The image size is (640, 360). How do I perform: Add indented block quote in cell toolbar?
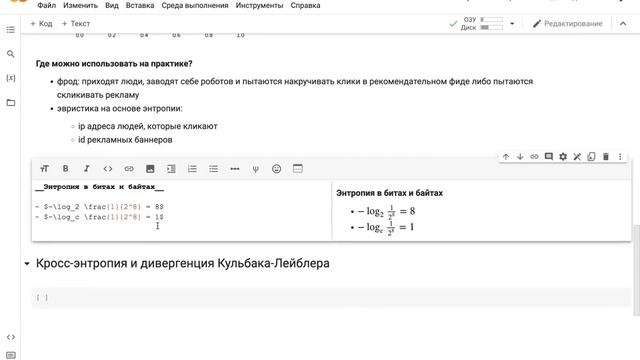coord(171,169)
